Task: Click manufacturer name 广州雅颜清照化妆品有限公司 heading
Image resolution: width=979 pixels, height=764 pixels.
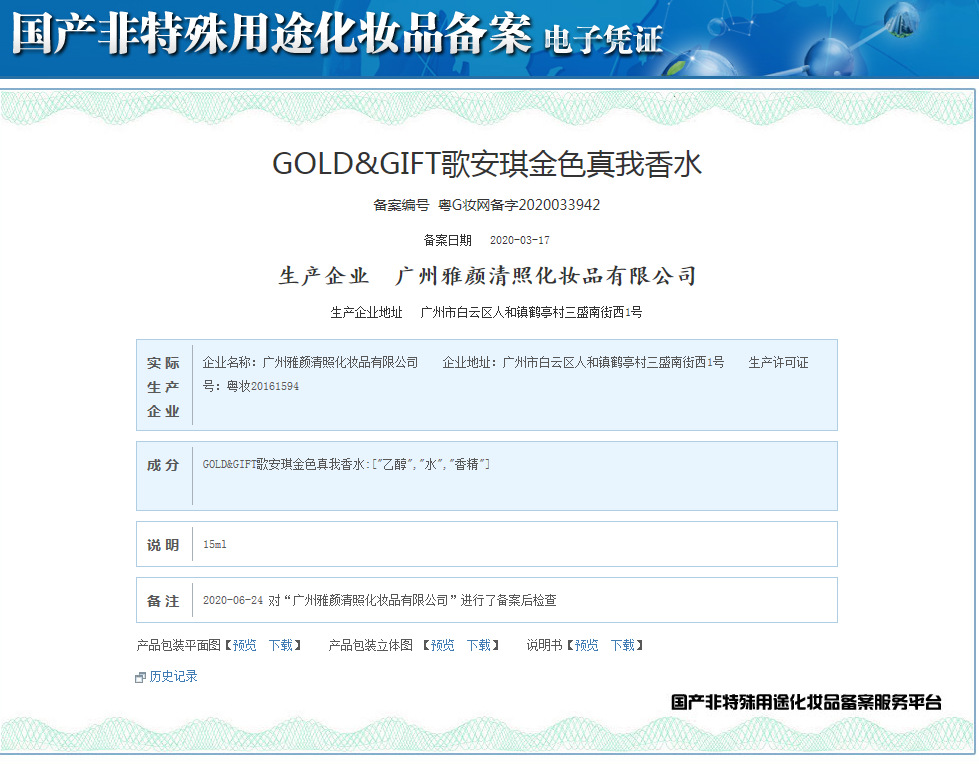Action: point(546,276)
